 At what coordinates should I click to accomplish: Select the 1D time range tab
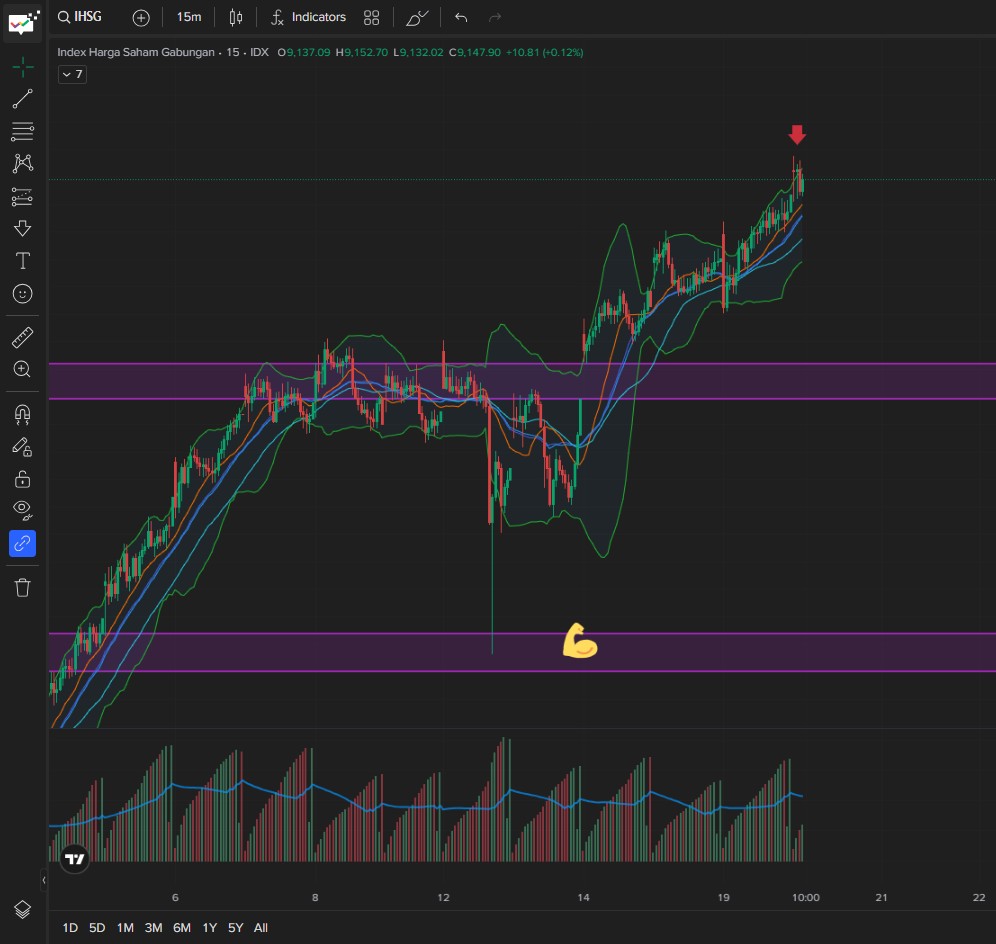[70, 928]
